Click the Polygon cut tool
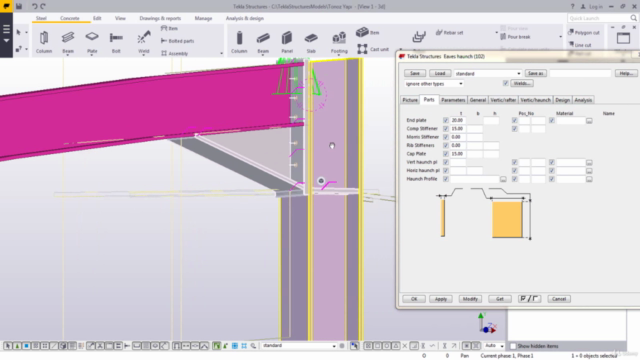Screen dimensions: 640x360 584,32
